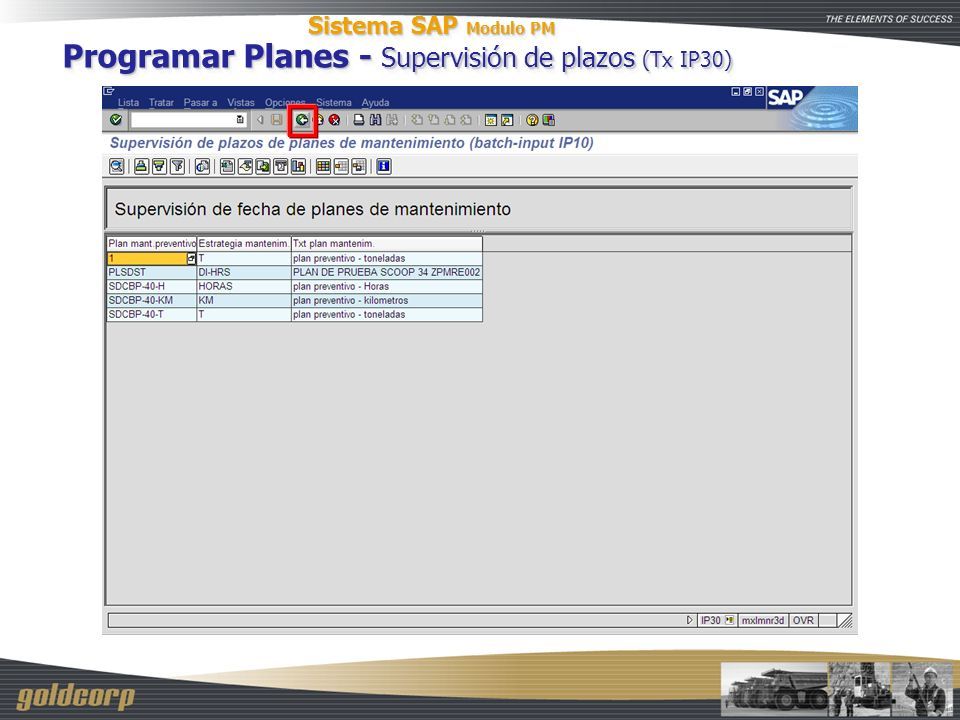This screenshot has width=960, height=720.
Task: Click the Customize Local Layout icon
Action: (x=549, y=120)
